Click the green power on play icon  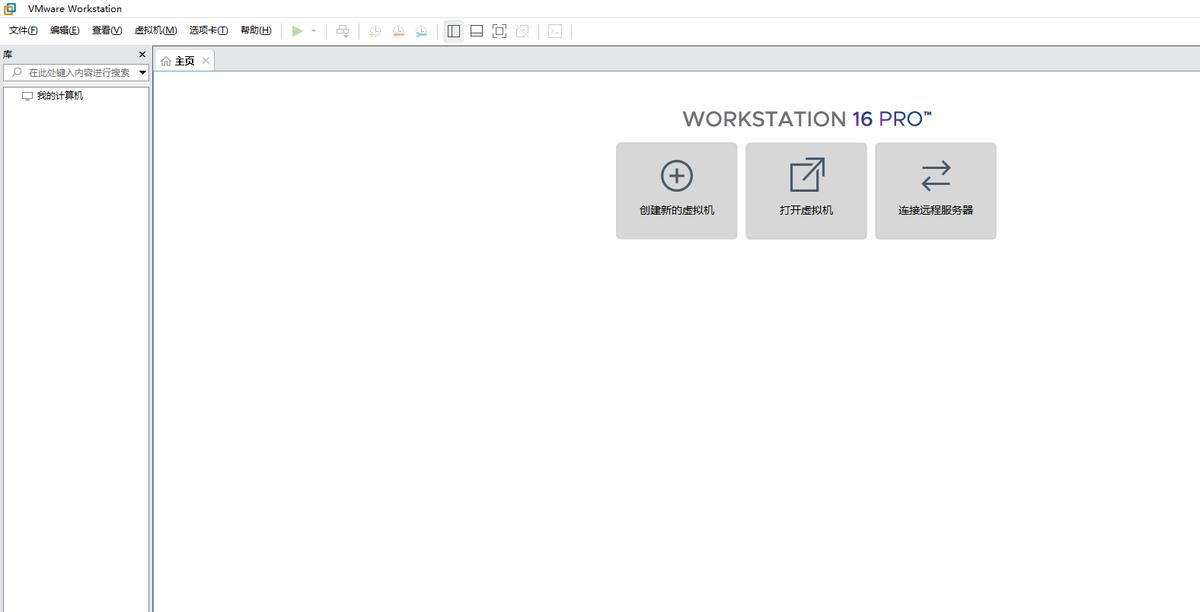click(x=297, y=31)
